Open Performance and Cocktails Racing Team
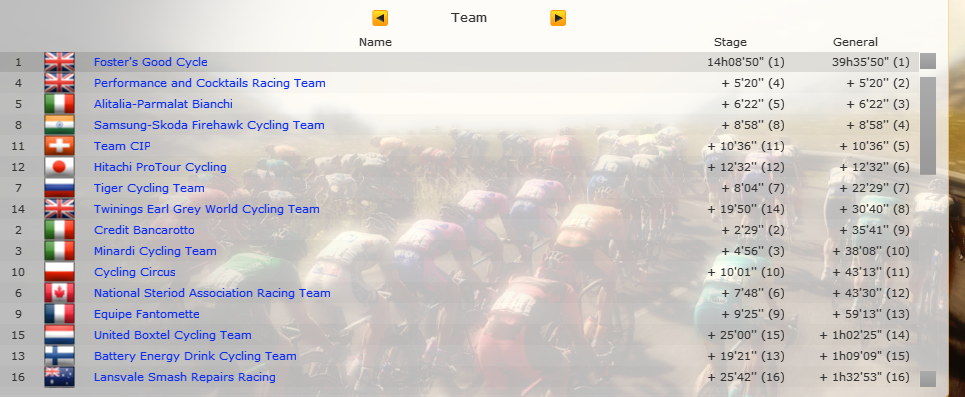Viewport: 965px width, 397px height. coord(210,83)
